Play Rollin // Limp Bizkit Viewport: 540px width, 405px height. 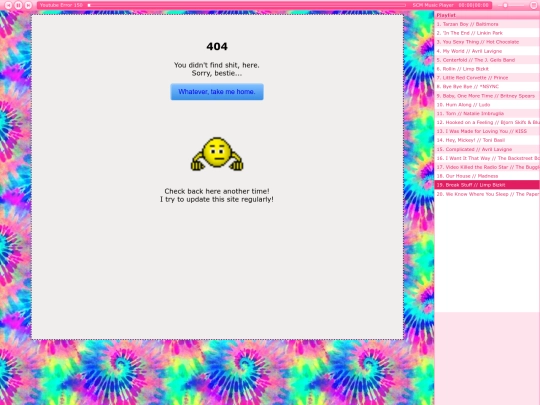click(x=487, y=69)
